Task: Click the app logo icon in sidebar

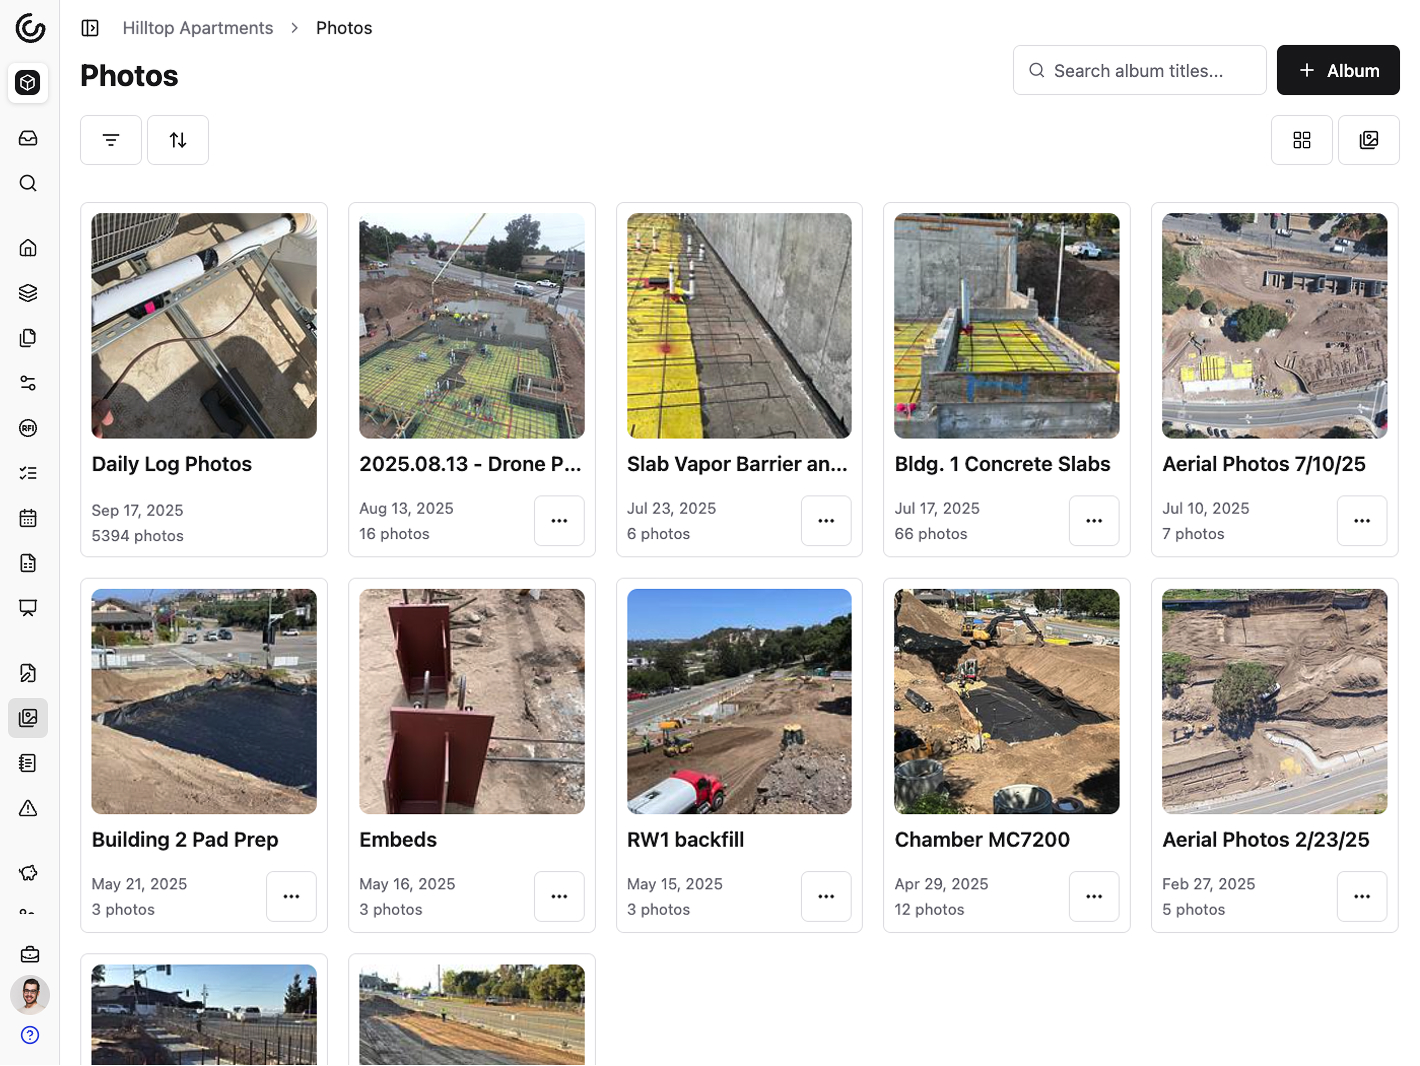Action: (x=30, y=28)
